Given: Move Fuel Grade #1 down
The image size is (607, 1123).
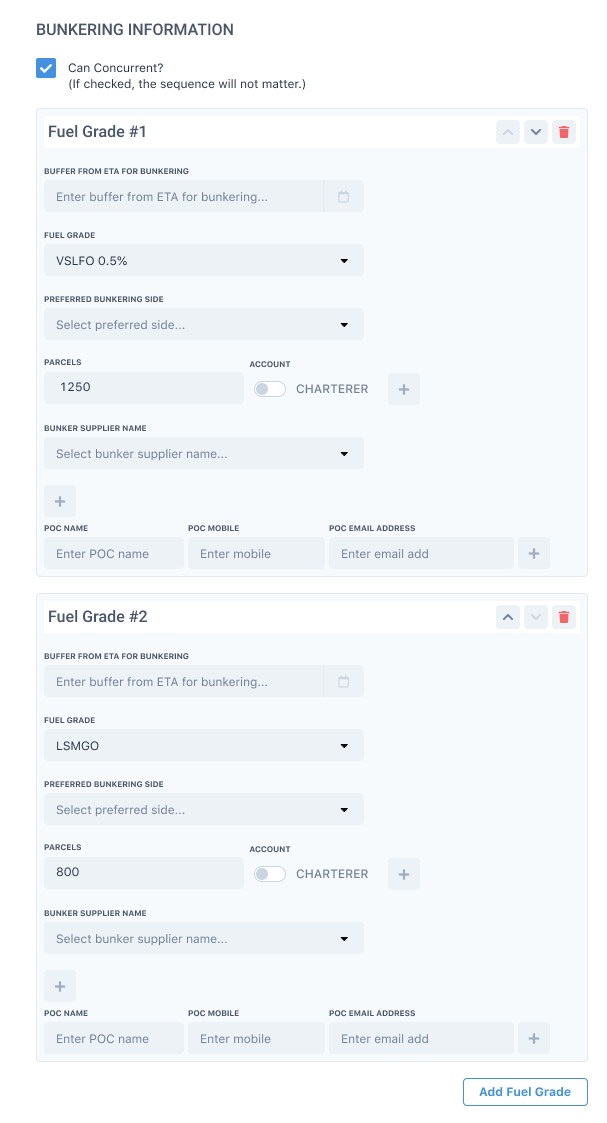Looking at the screenshot, I should pyautogui.click(x=536, y=132).
